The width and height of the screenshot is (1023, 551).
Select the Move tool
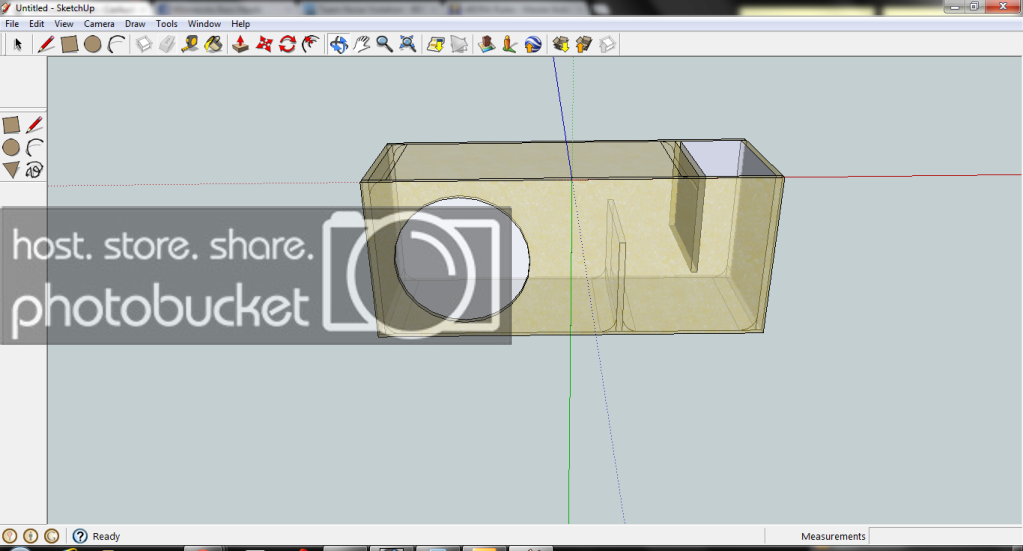click(264, 44)
